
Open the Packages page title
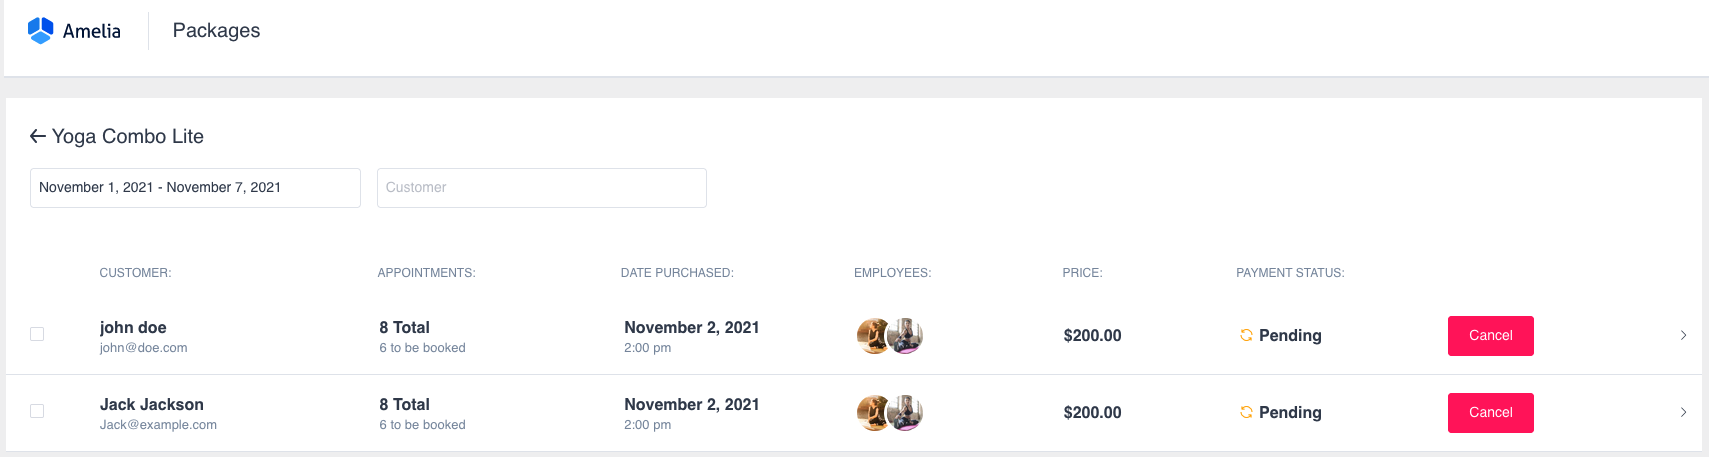pos(216,31)
